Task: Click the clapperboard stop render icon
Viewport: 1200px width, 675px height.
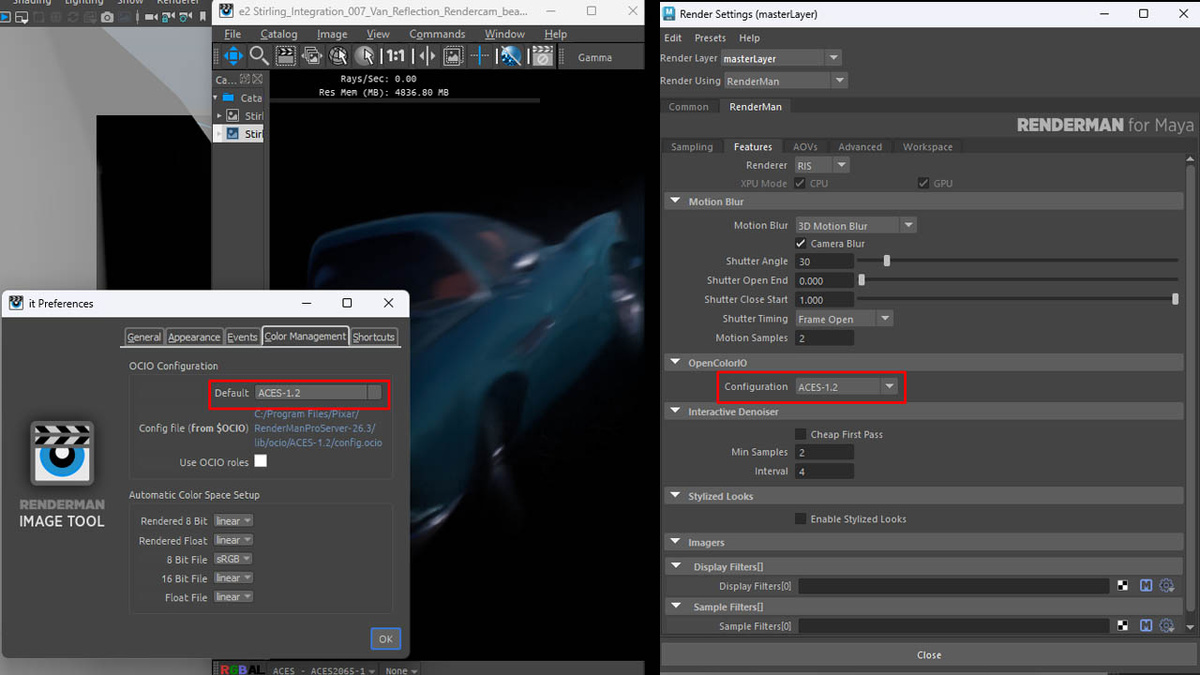Action: [541, 57]
